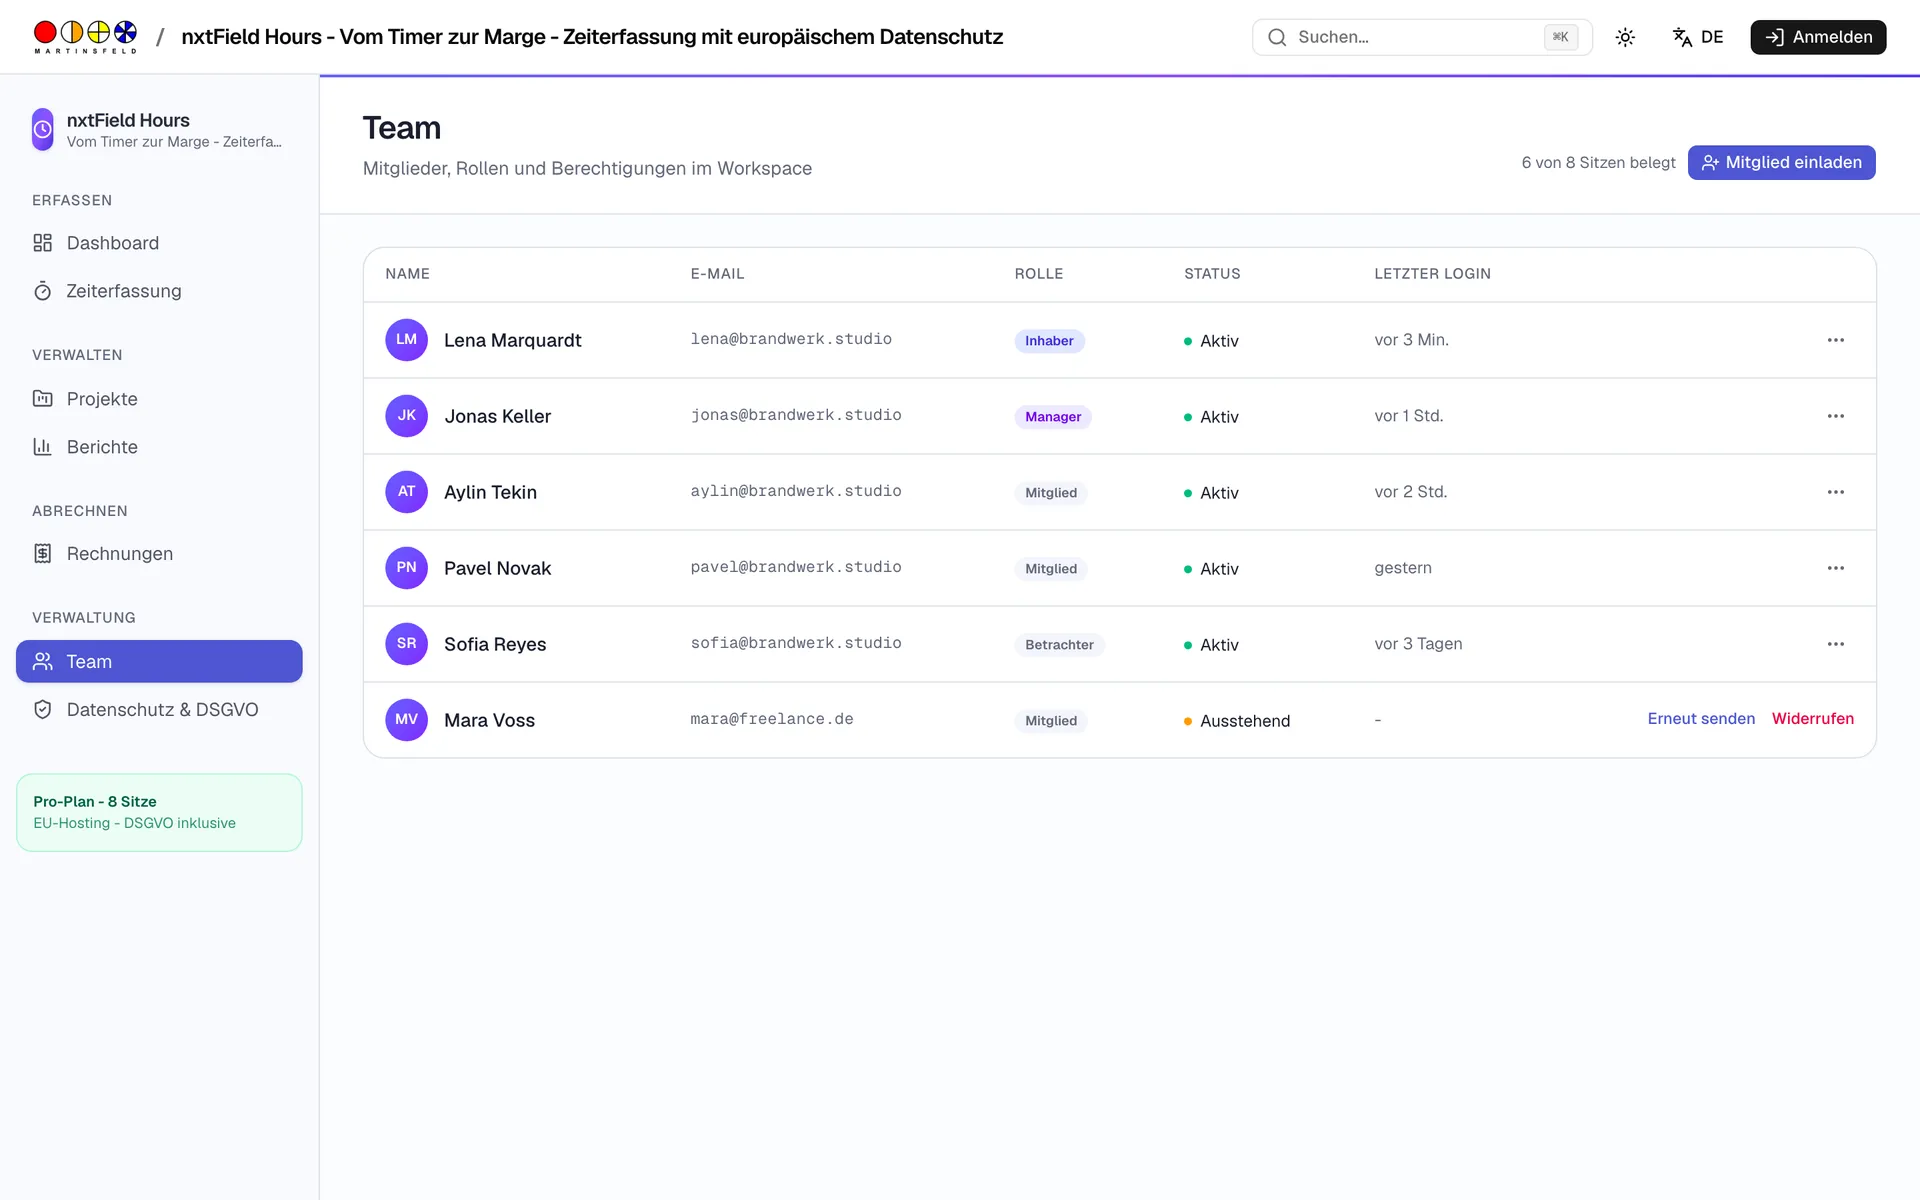The width and height of the screenshot is (1920, 1200).
Task: Click Widerrufen for Mara Voss
Action: coord(1812,719)
